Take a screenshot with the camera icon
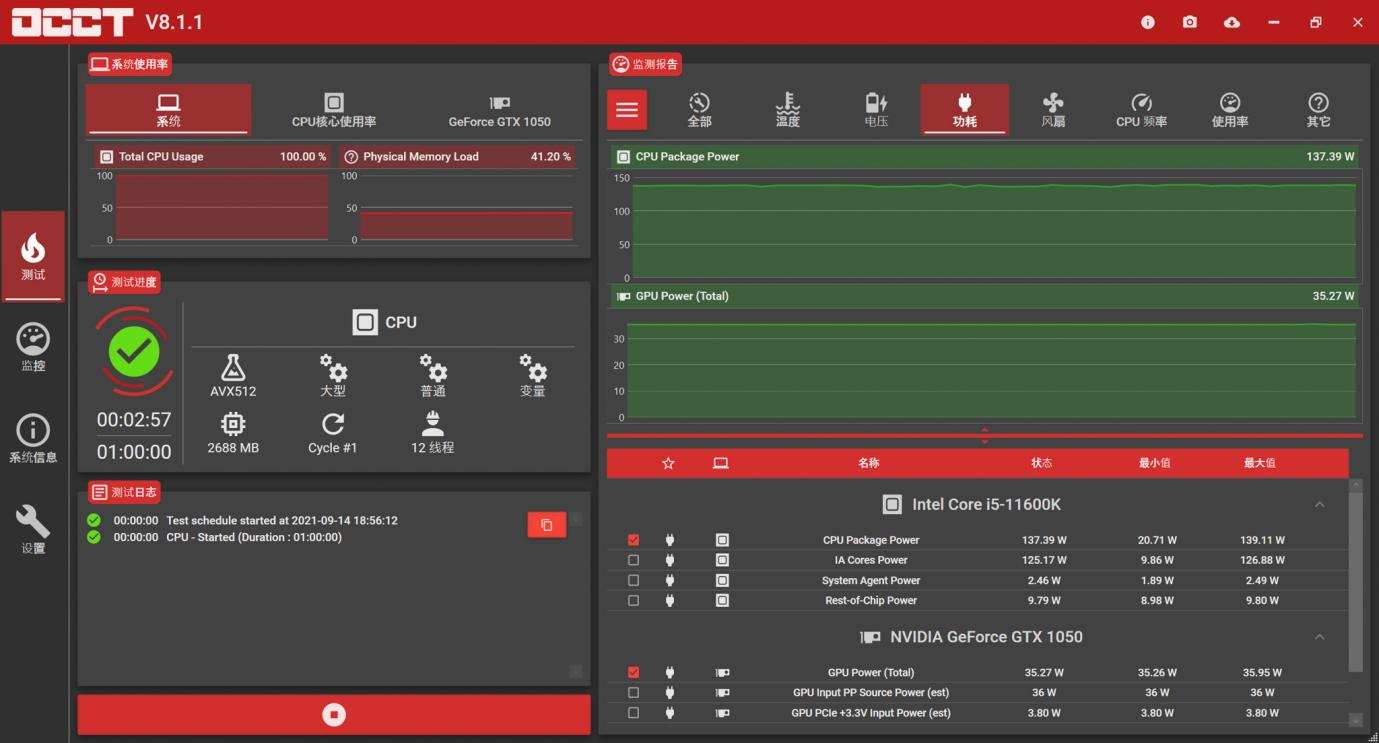The height and width of the screenshot is (743, 1379). [x=1189, y=22]
